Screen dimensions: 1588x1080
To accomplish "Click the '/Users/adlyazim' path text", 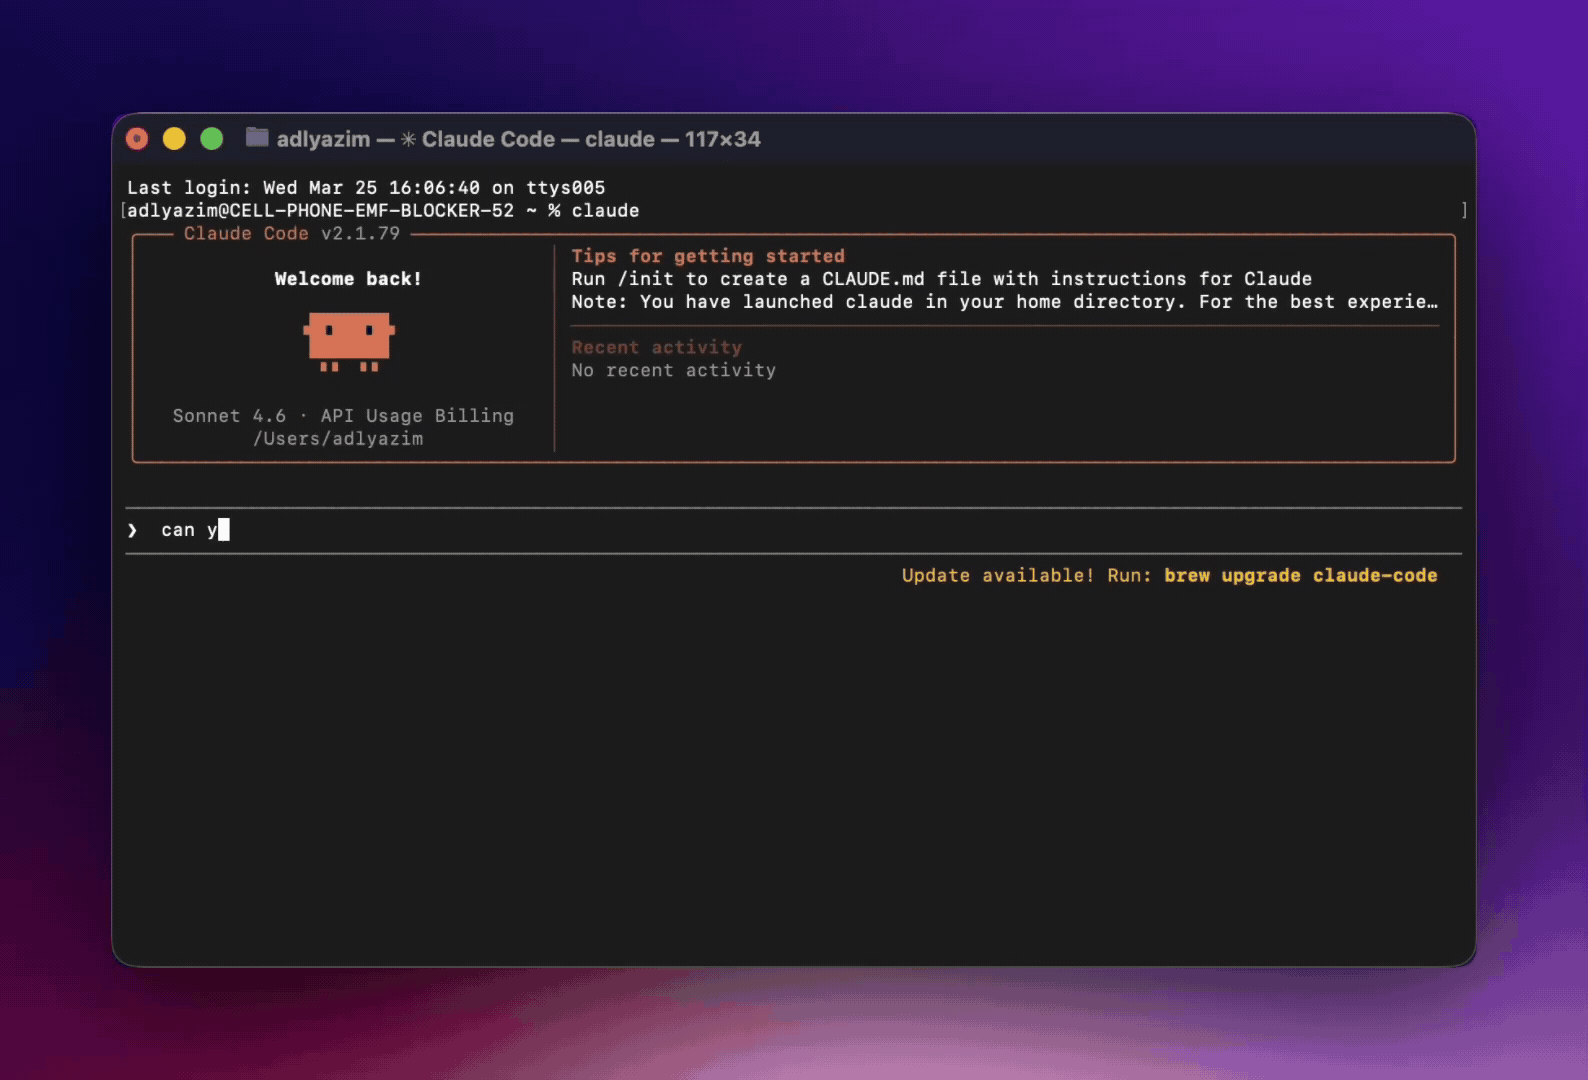I will pyautogui.click(x=338, y=438).
